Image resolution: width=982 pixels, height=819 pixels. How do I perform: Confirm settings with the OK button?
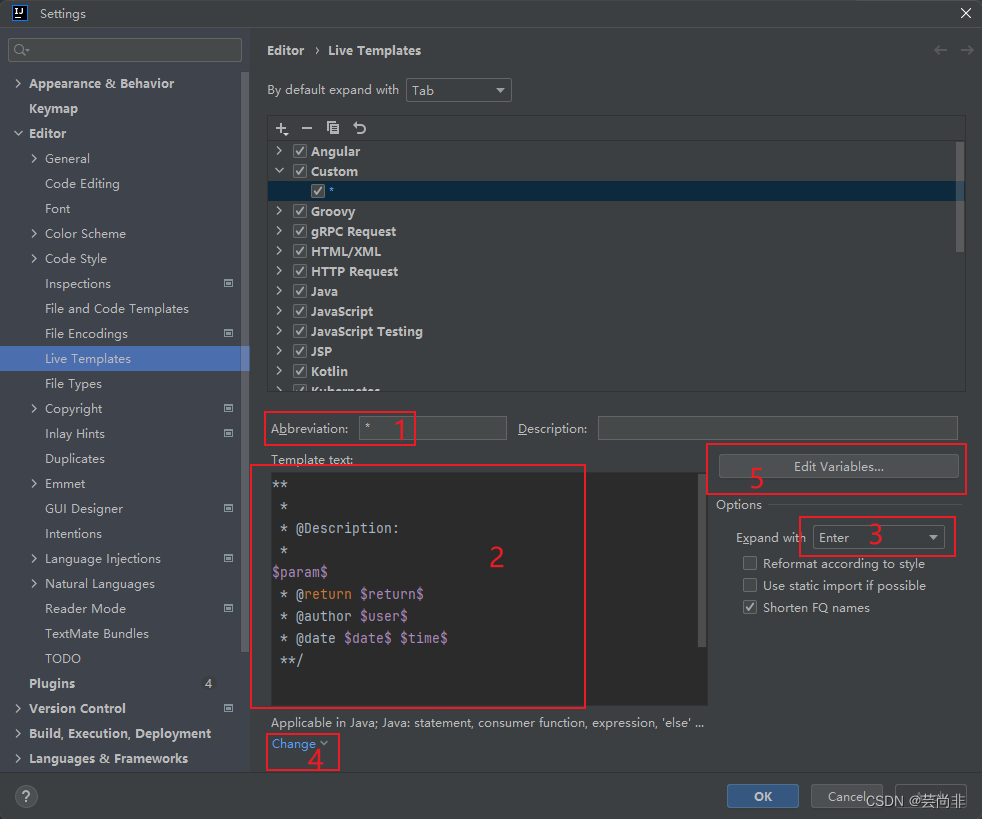763,796
